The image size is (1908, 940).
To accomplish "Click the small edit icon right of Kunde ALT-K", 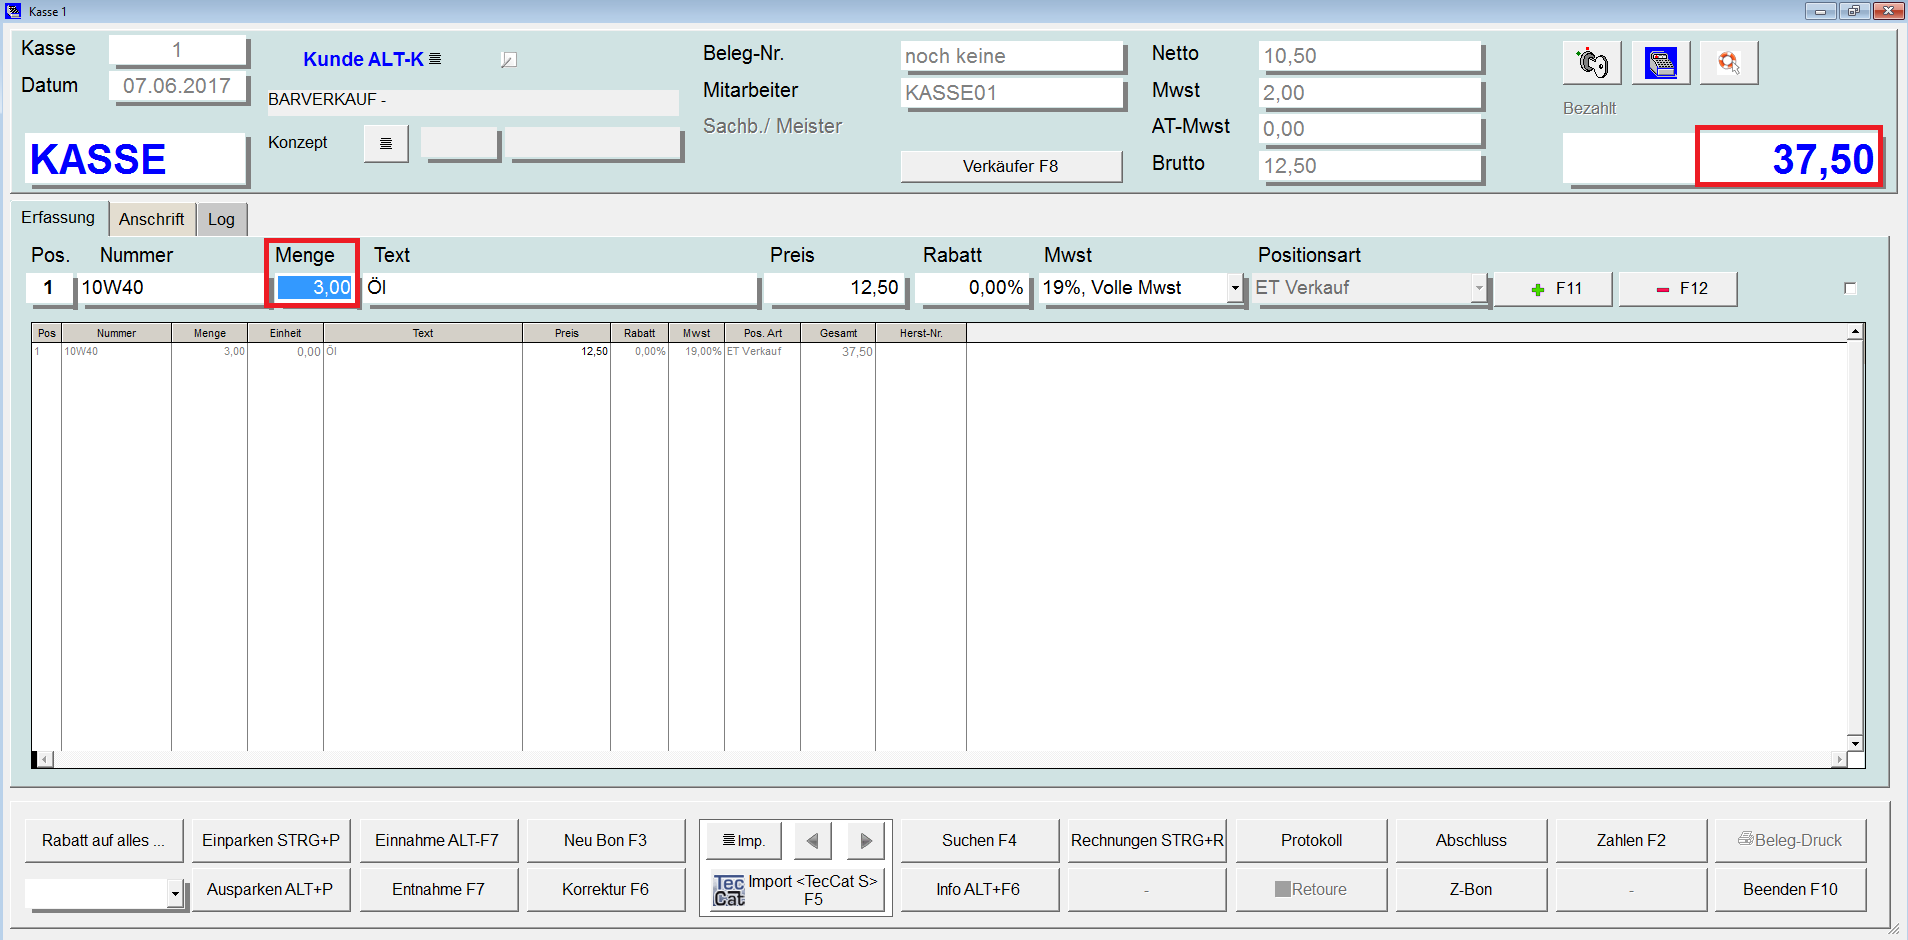I will 509,60.
